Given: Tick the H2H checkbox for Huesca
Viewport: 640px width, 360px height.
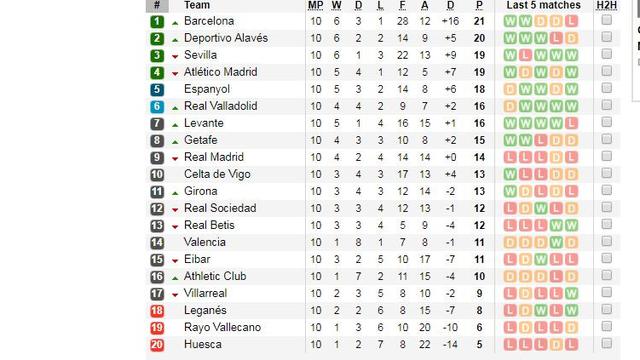Looking at the screenshot, I should 607,343.
